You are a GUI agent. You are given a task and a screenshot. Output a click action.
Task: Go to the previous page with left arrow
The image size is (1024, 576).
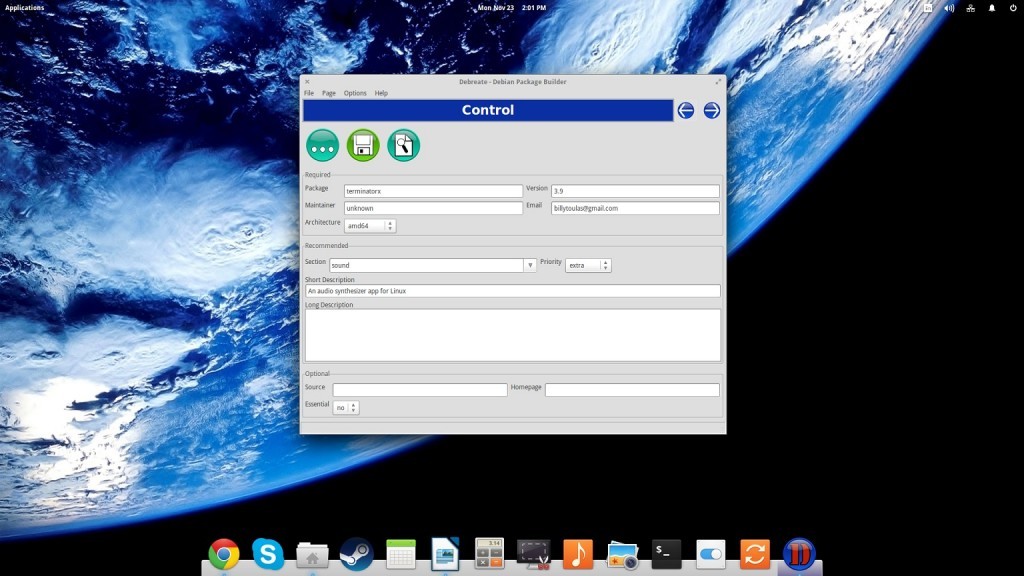[x=685, y=110]
